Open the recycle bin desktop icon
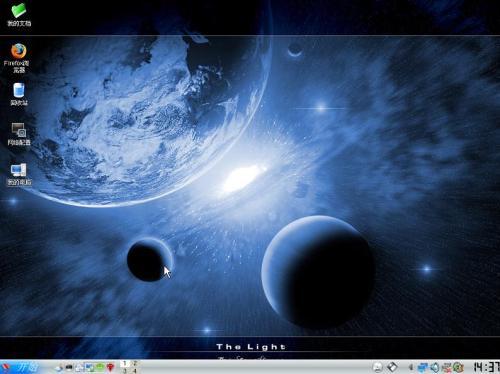 (x=19, y=90)
